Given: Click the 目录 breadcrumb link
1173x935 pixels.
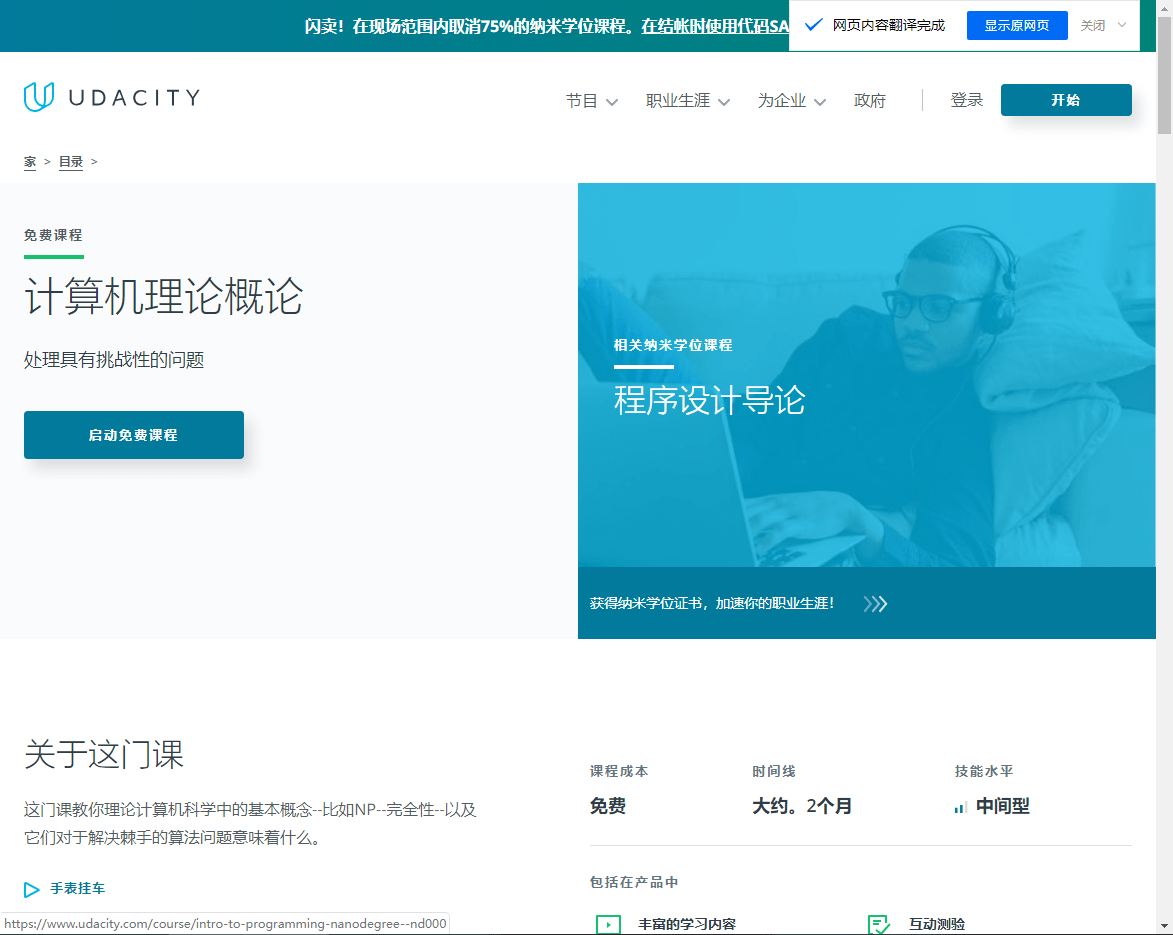Looking at the screenshot, I should 71,162.
